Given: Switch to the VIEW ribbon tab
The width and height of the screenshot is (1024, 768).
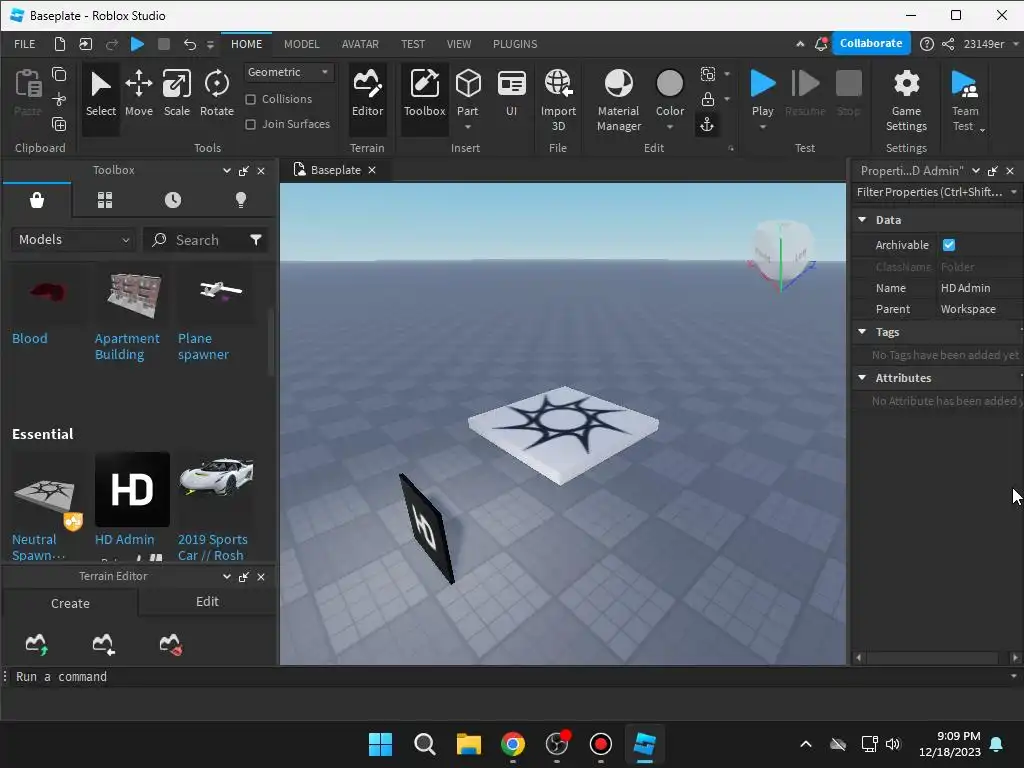Looking at the screenshot, I should coord(458,44).
